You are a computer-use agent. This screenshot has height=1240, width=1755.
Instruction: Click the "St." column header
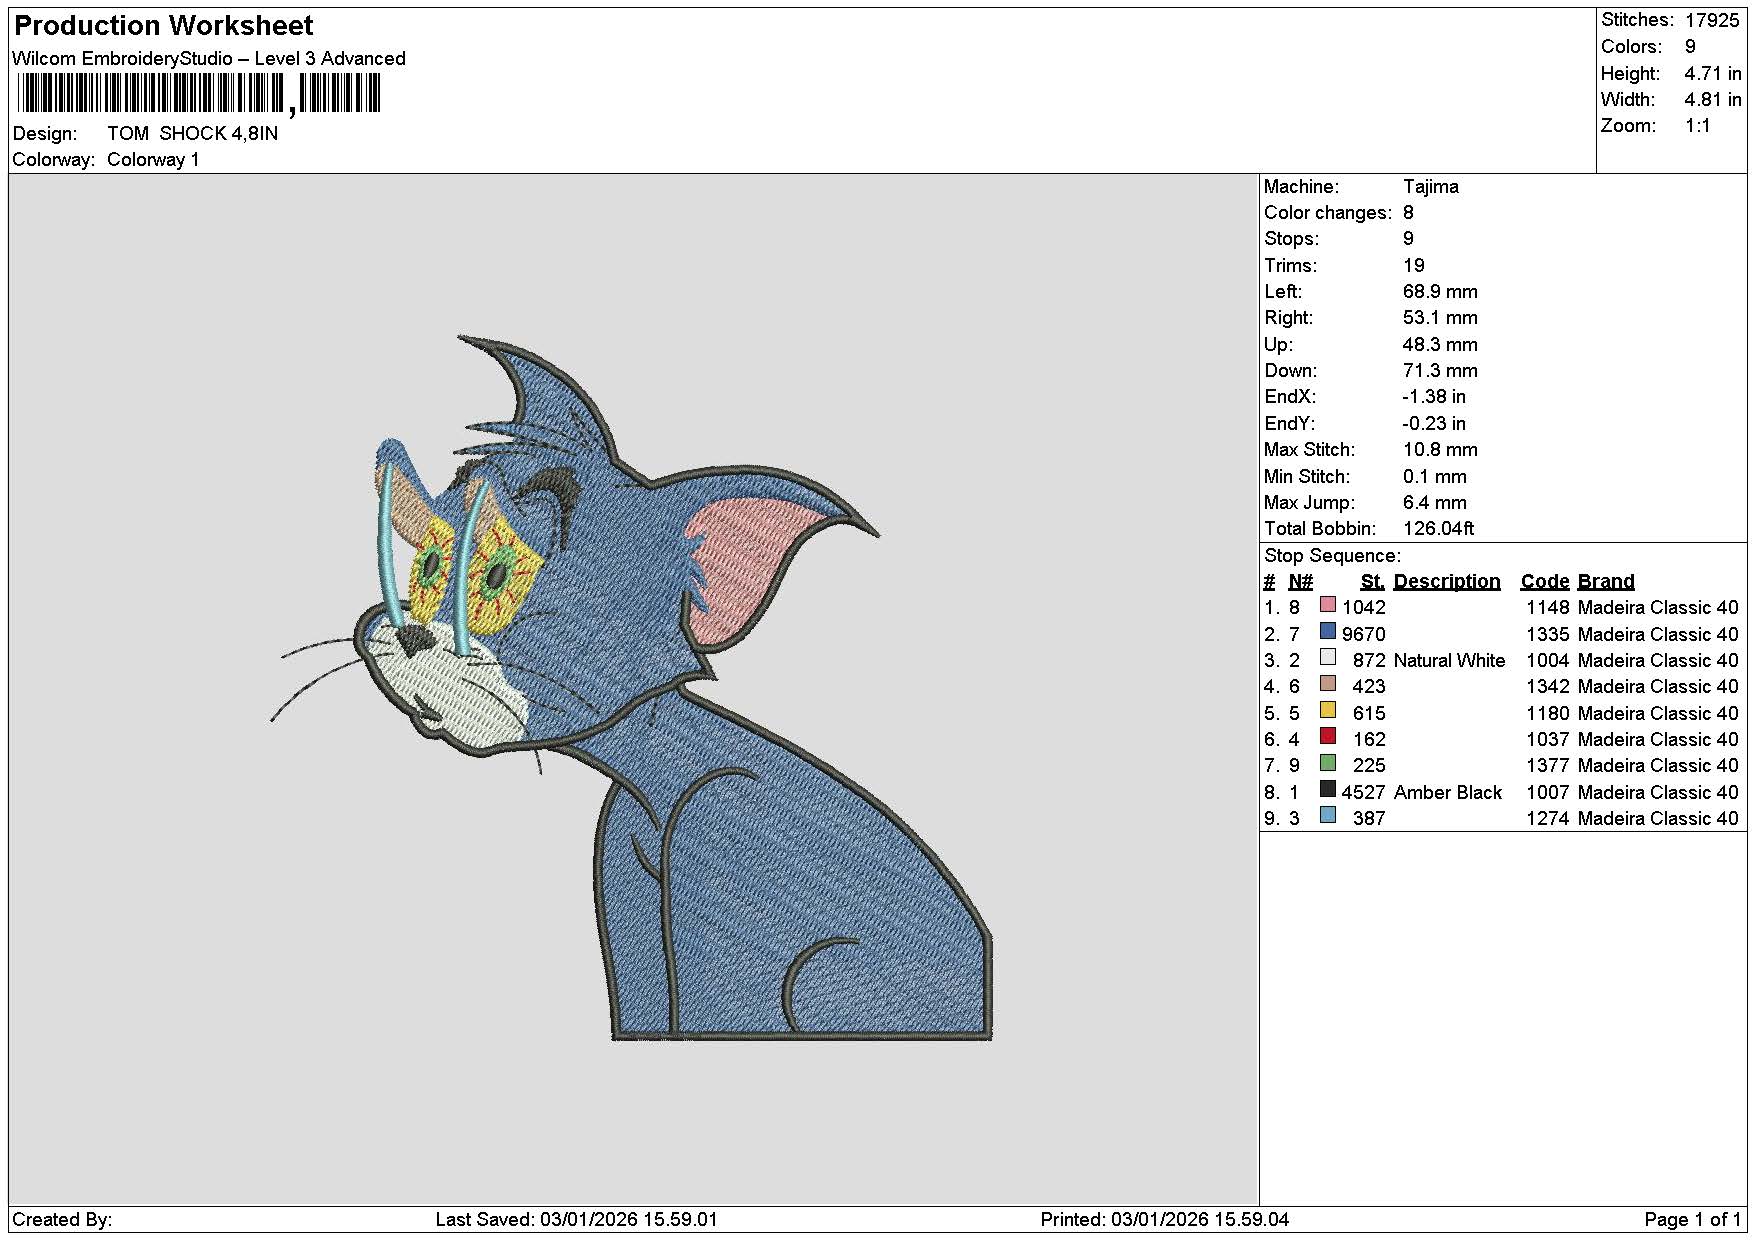click(1373, 582)
